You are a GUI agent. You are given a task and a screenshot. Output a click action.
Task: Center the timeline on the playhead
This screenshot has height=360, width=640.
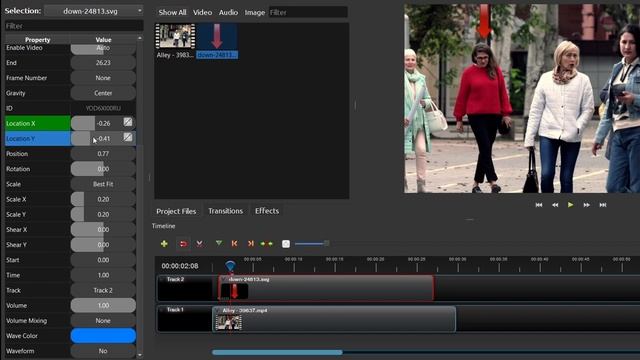267,244
